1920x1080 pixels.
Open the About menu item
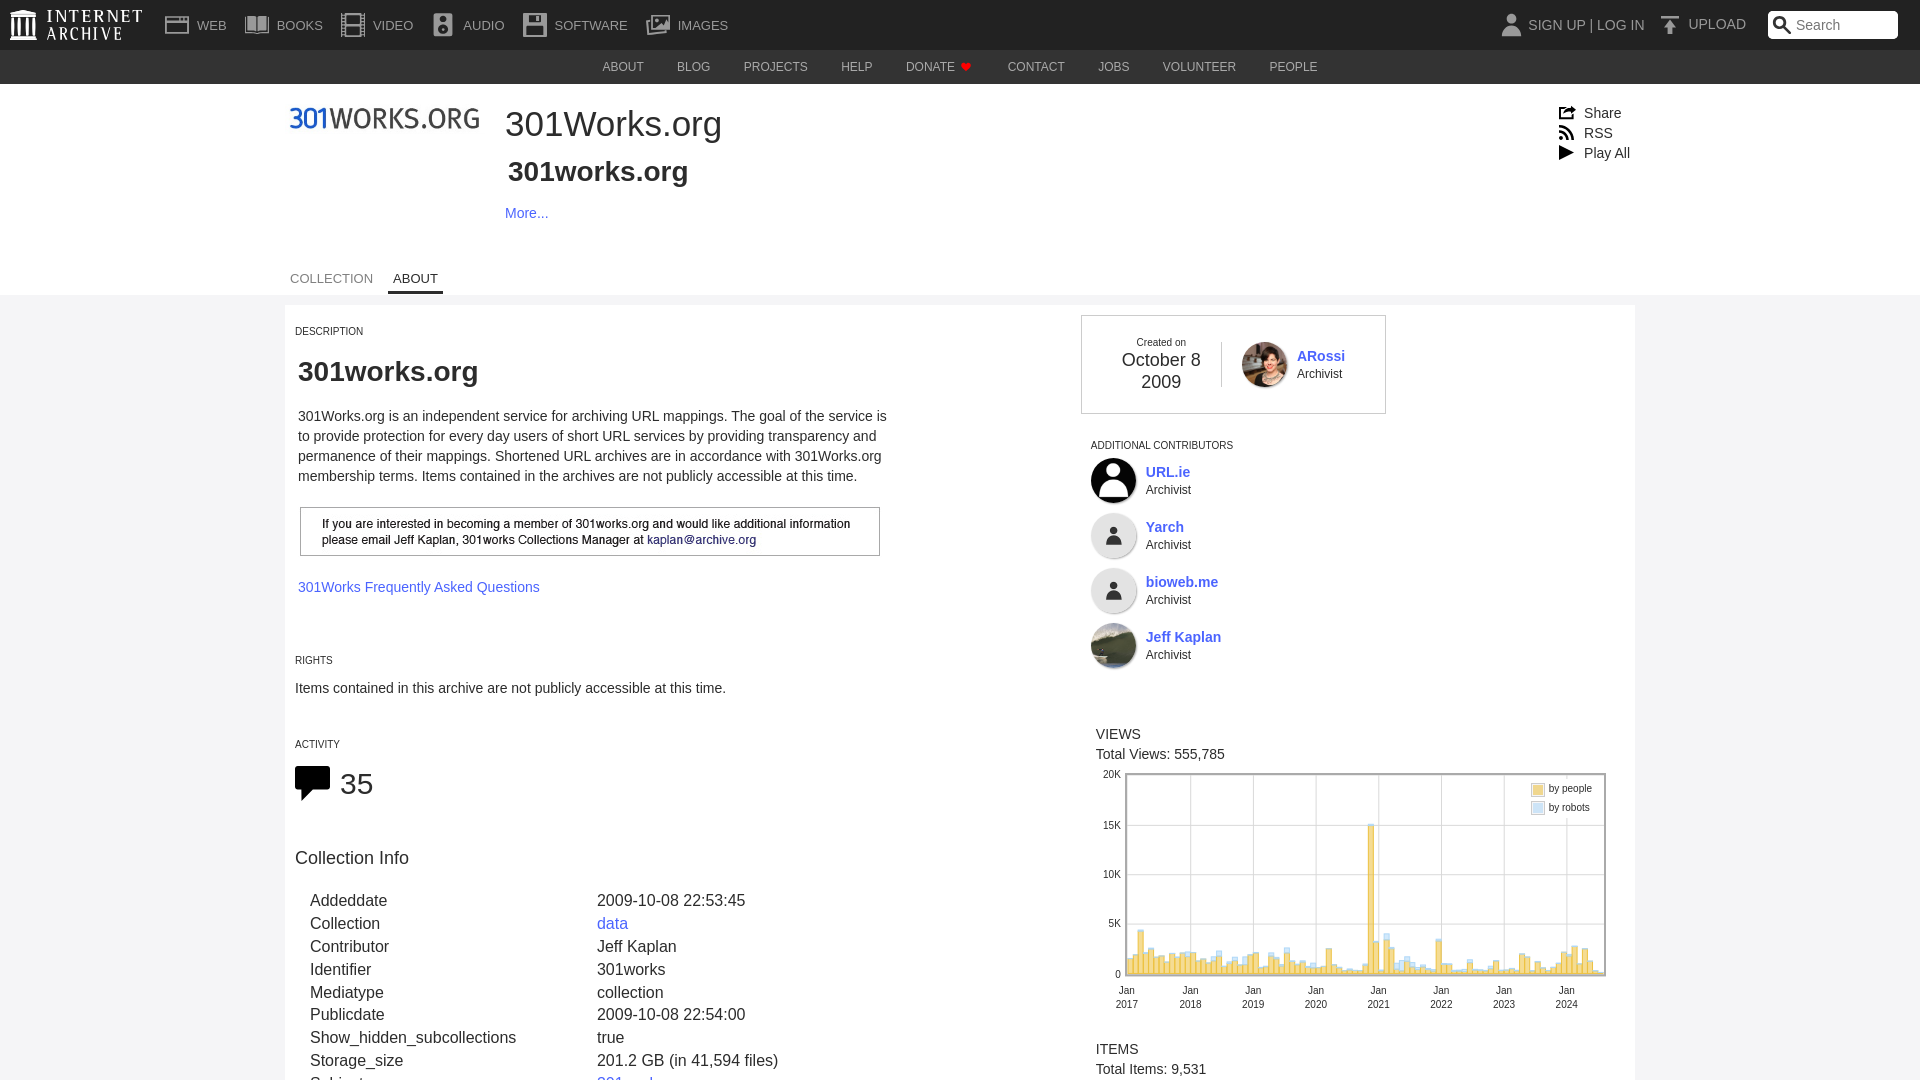[623, 67]
